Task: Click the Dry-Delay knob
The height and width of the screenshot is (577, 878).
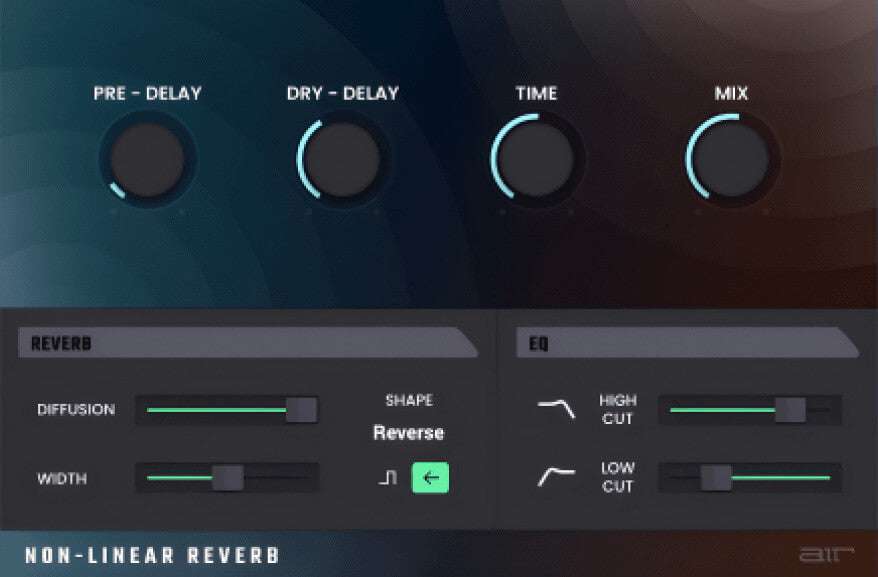Action: pos(342,158)
